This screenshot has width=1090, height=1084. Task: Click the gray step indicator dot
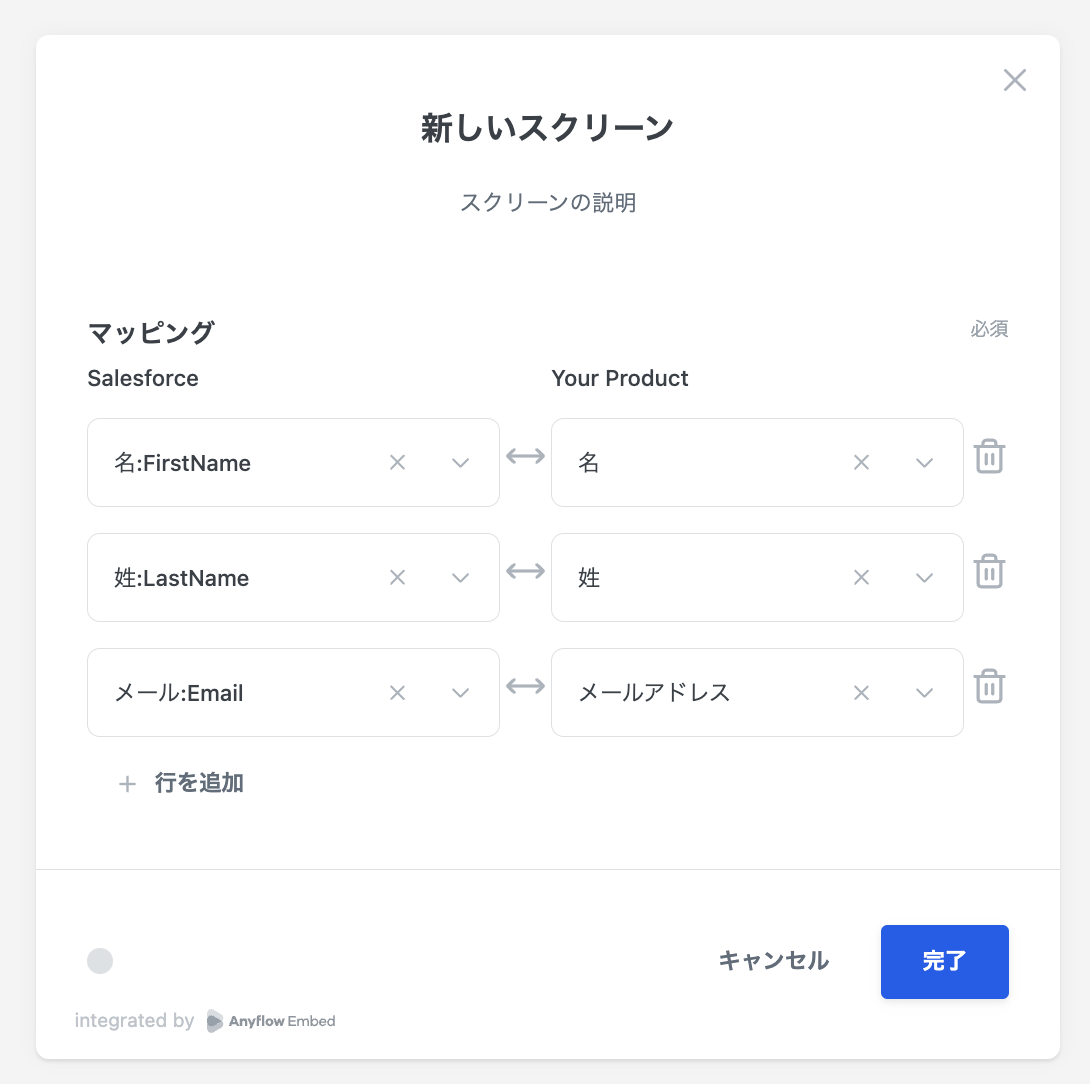(x=100, y=961)
